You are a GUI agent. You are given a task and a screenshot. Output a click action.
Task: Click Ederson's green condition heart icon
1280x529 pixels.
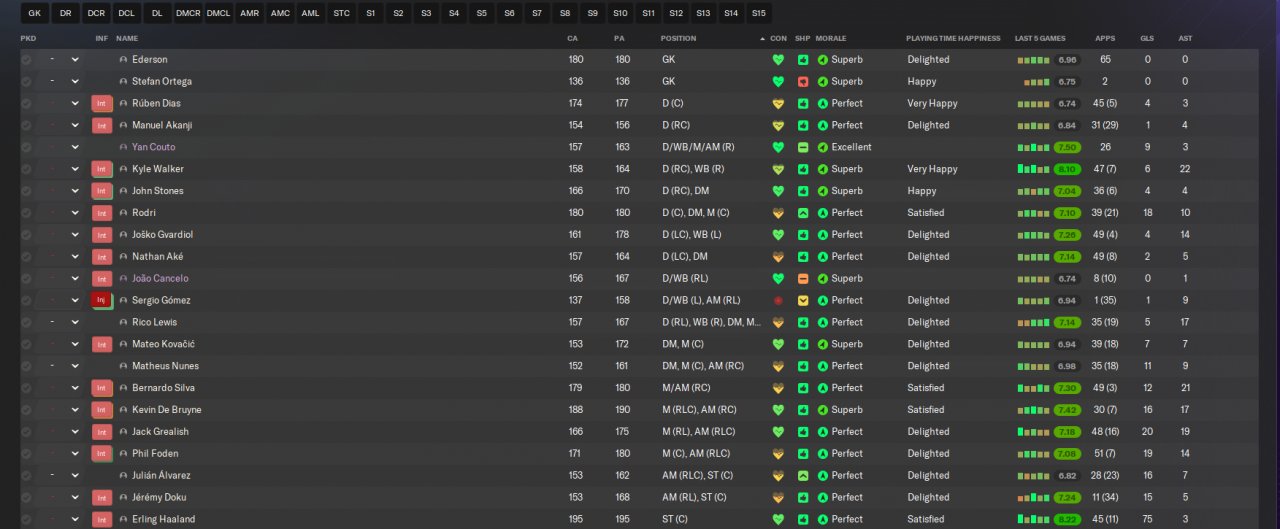click(x=778, y=59)
